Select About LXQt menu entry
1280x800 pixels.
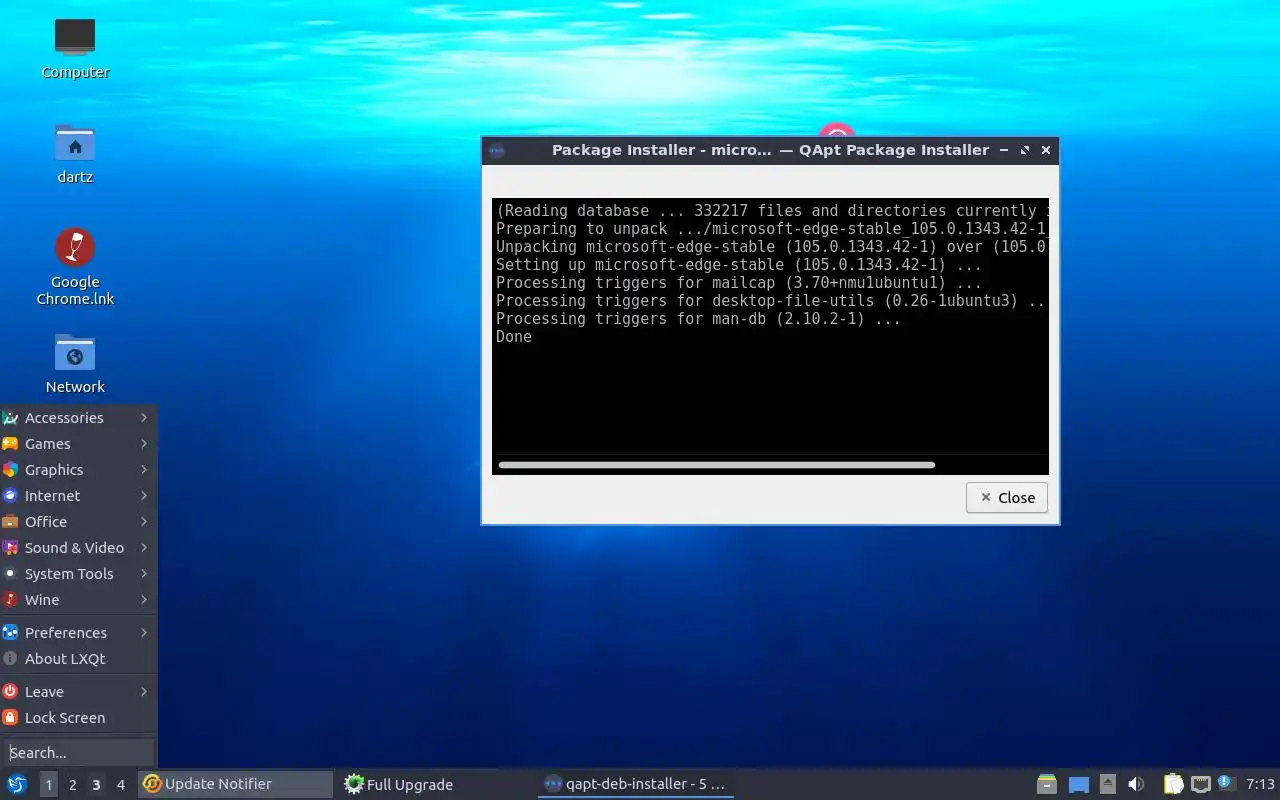pyautogui.click(x=78, y=659)
